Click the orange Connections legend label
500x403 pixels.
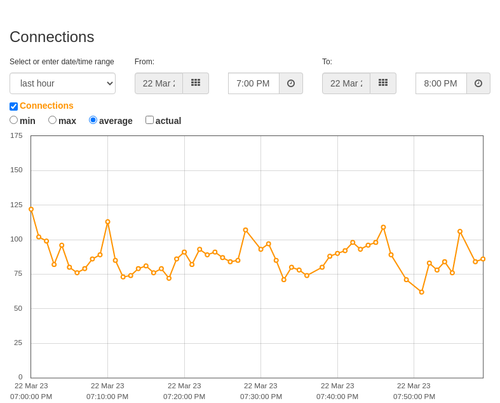(46, 106)
